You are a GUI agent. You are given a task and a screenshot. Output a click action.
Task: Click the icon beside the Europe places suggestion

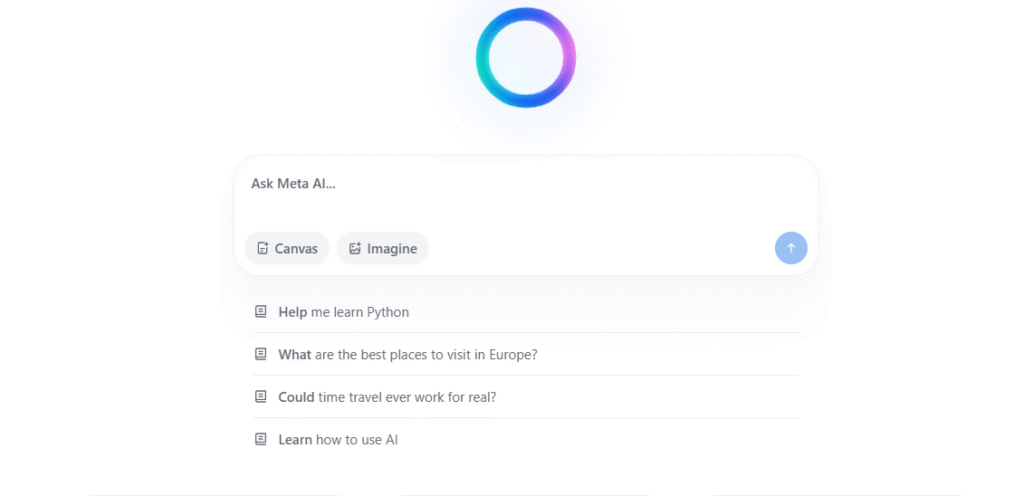pos(261,354)
